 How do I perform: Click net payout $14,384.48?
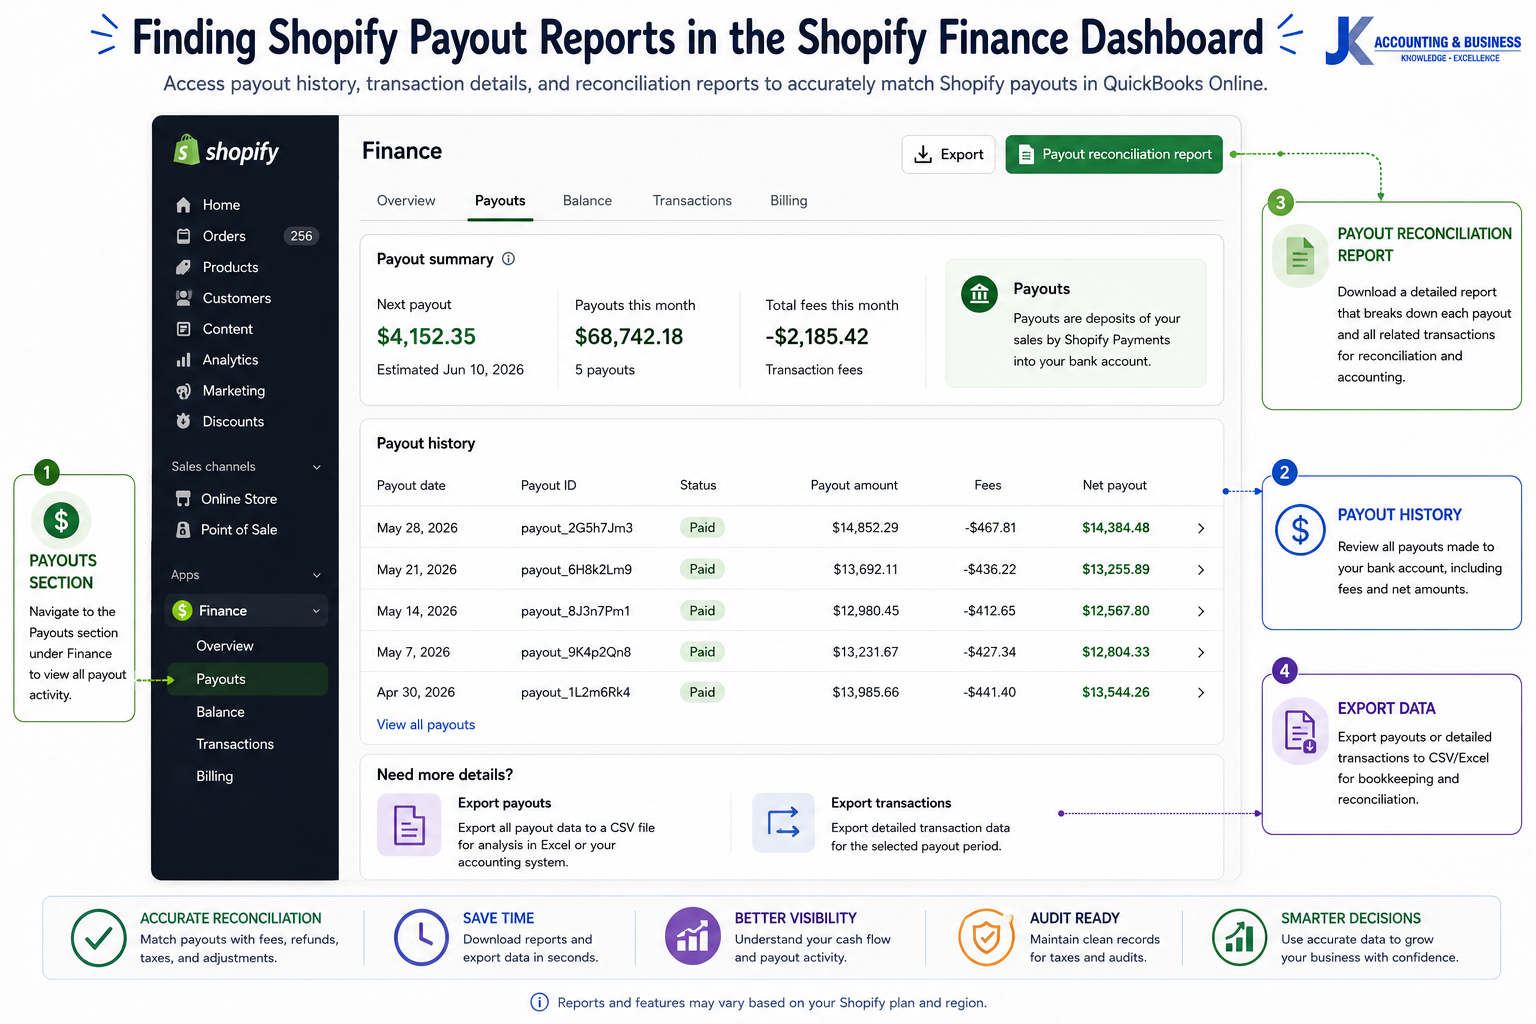[x=1116, y=528]
